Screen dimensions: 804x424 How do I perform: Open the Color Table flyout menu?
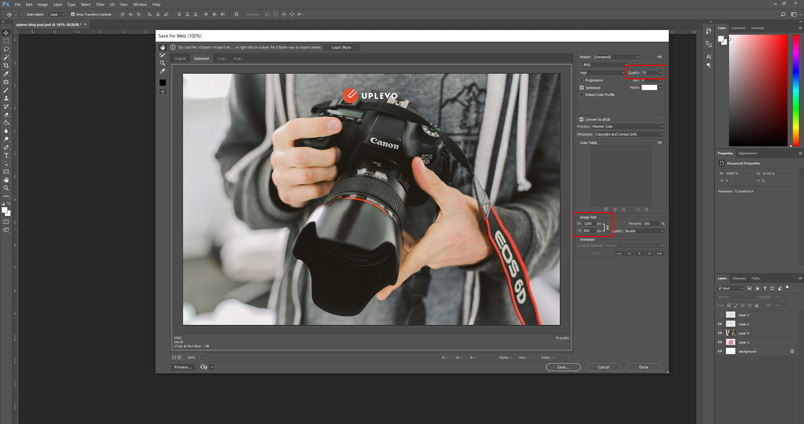[x=659, y=143]
